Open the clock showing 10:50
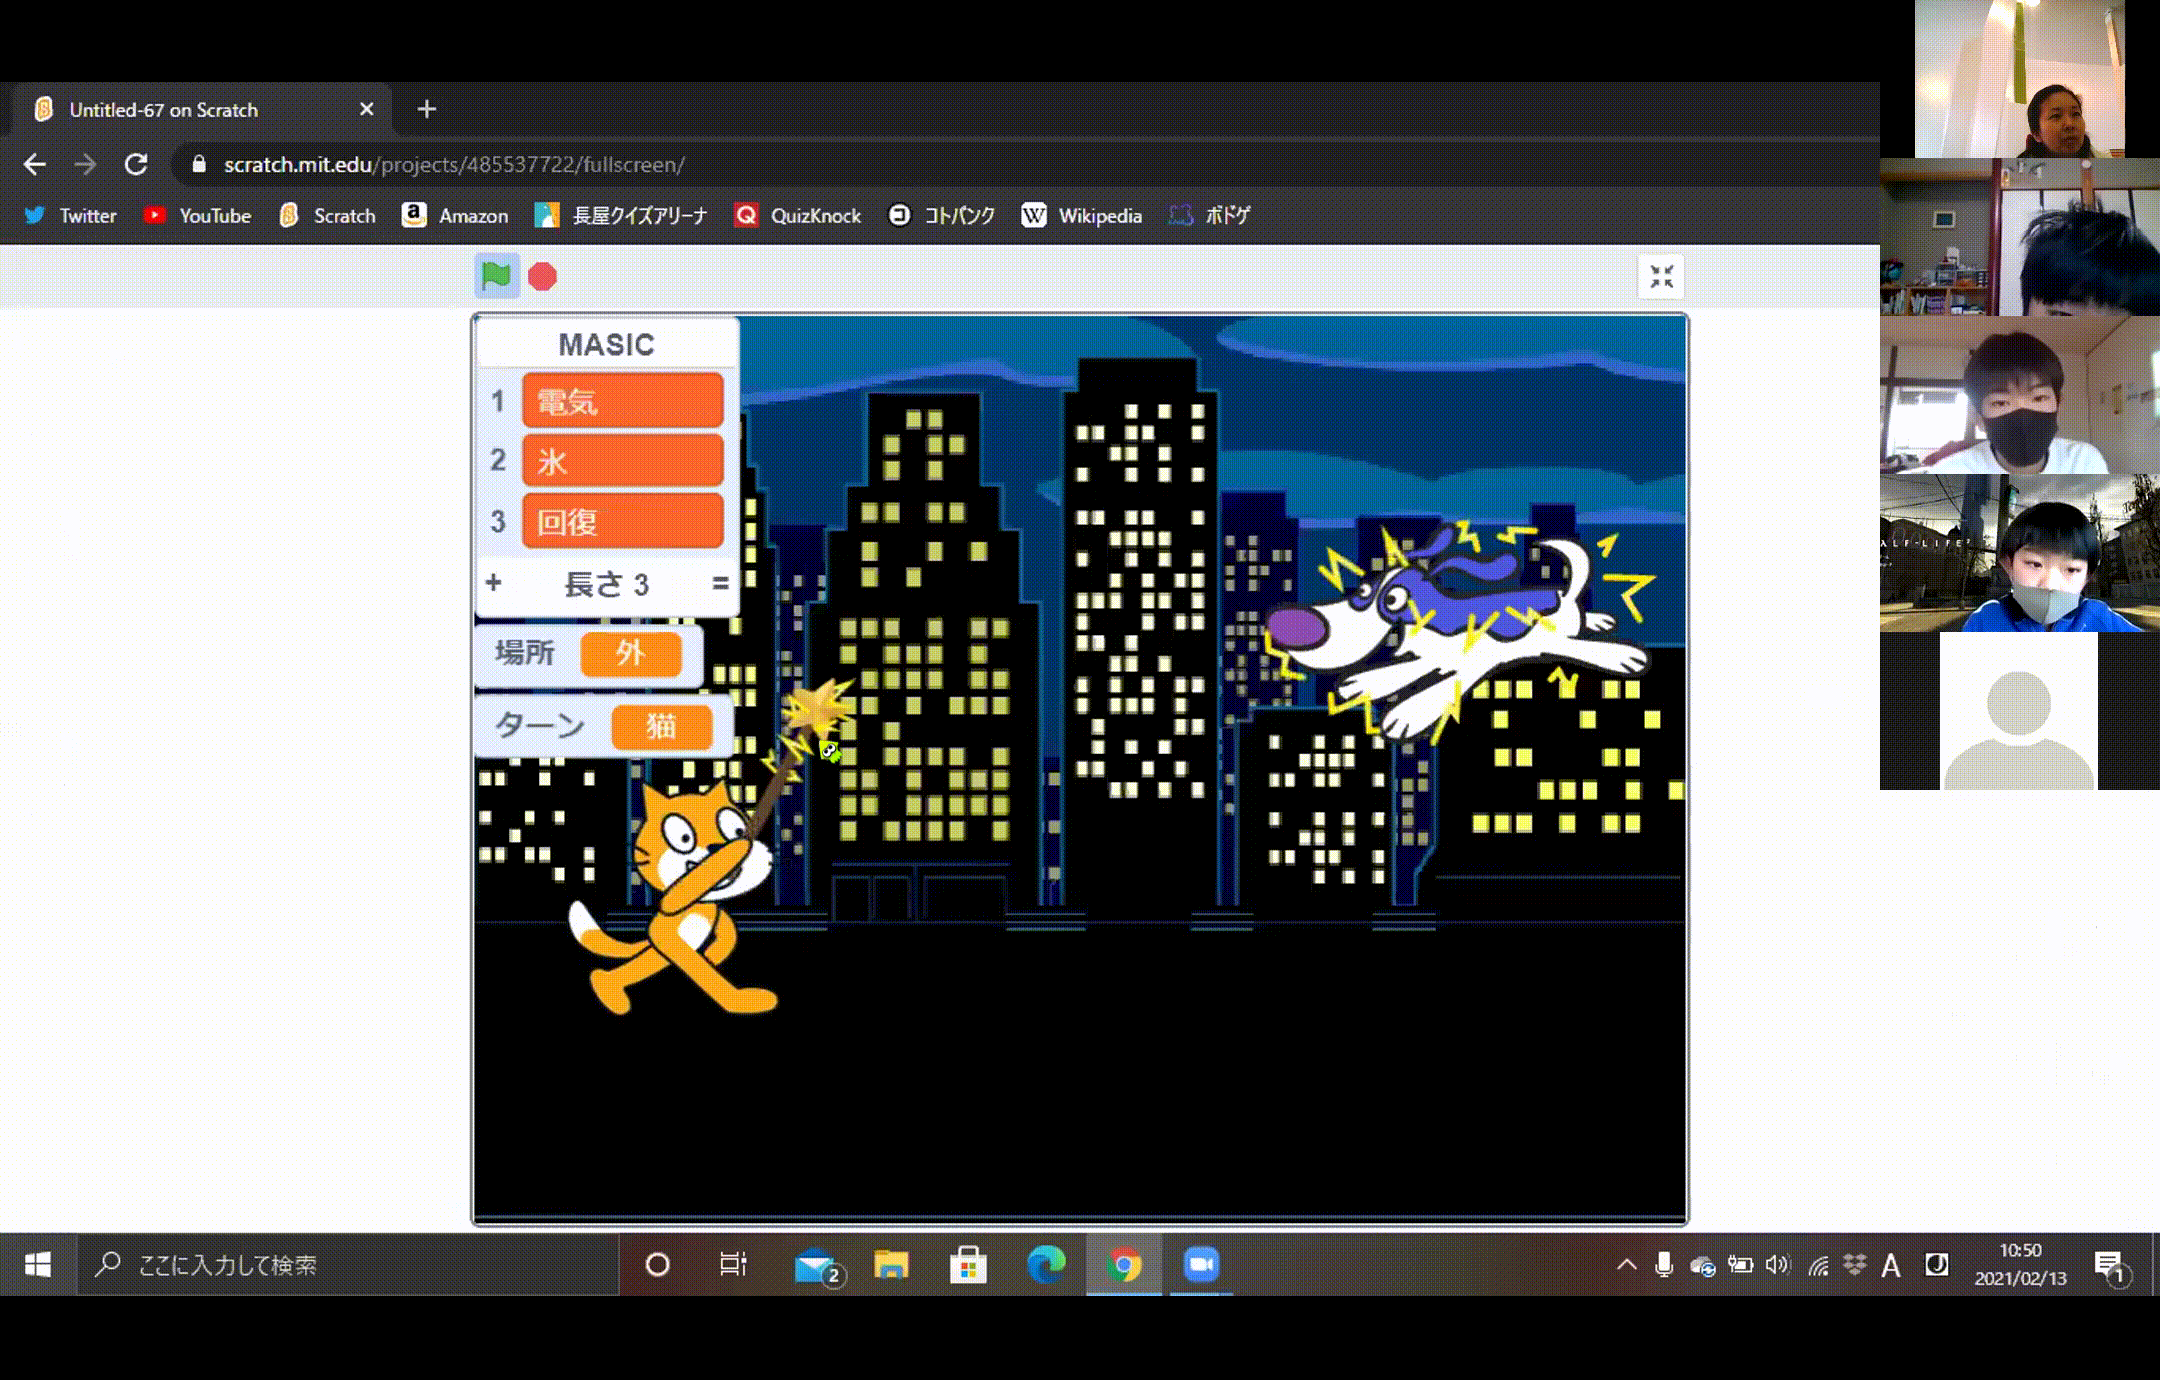Viewport: 2160px width, 1380px height. (x=2020, y=1265)
